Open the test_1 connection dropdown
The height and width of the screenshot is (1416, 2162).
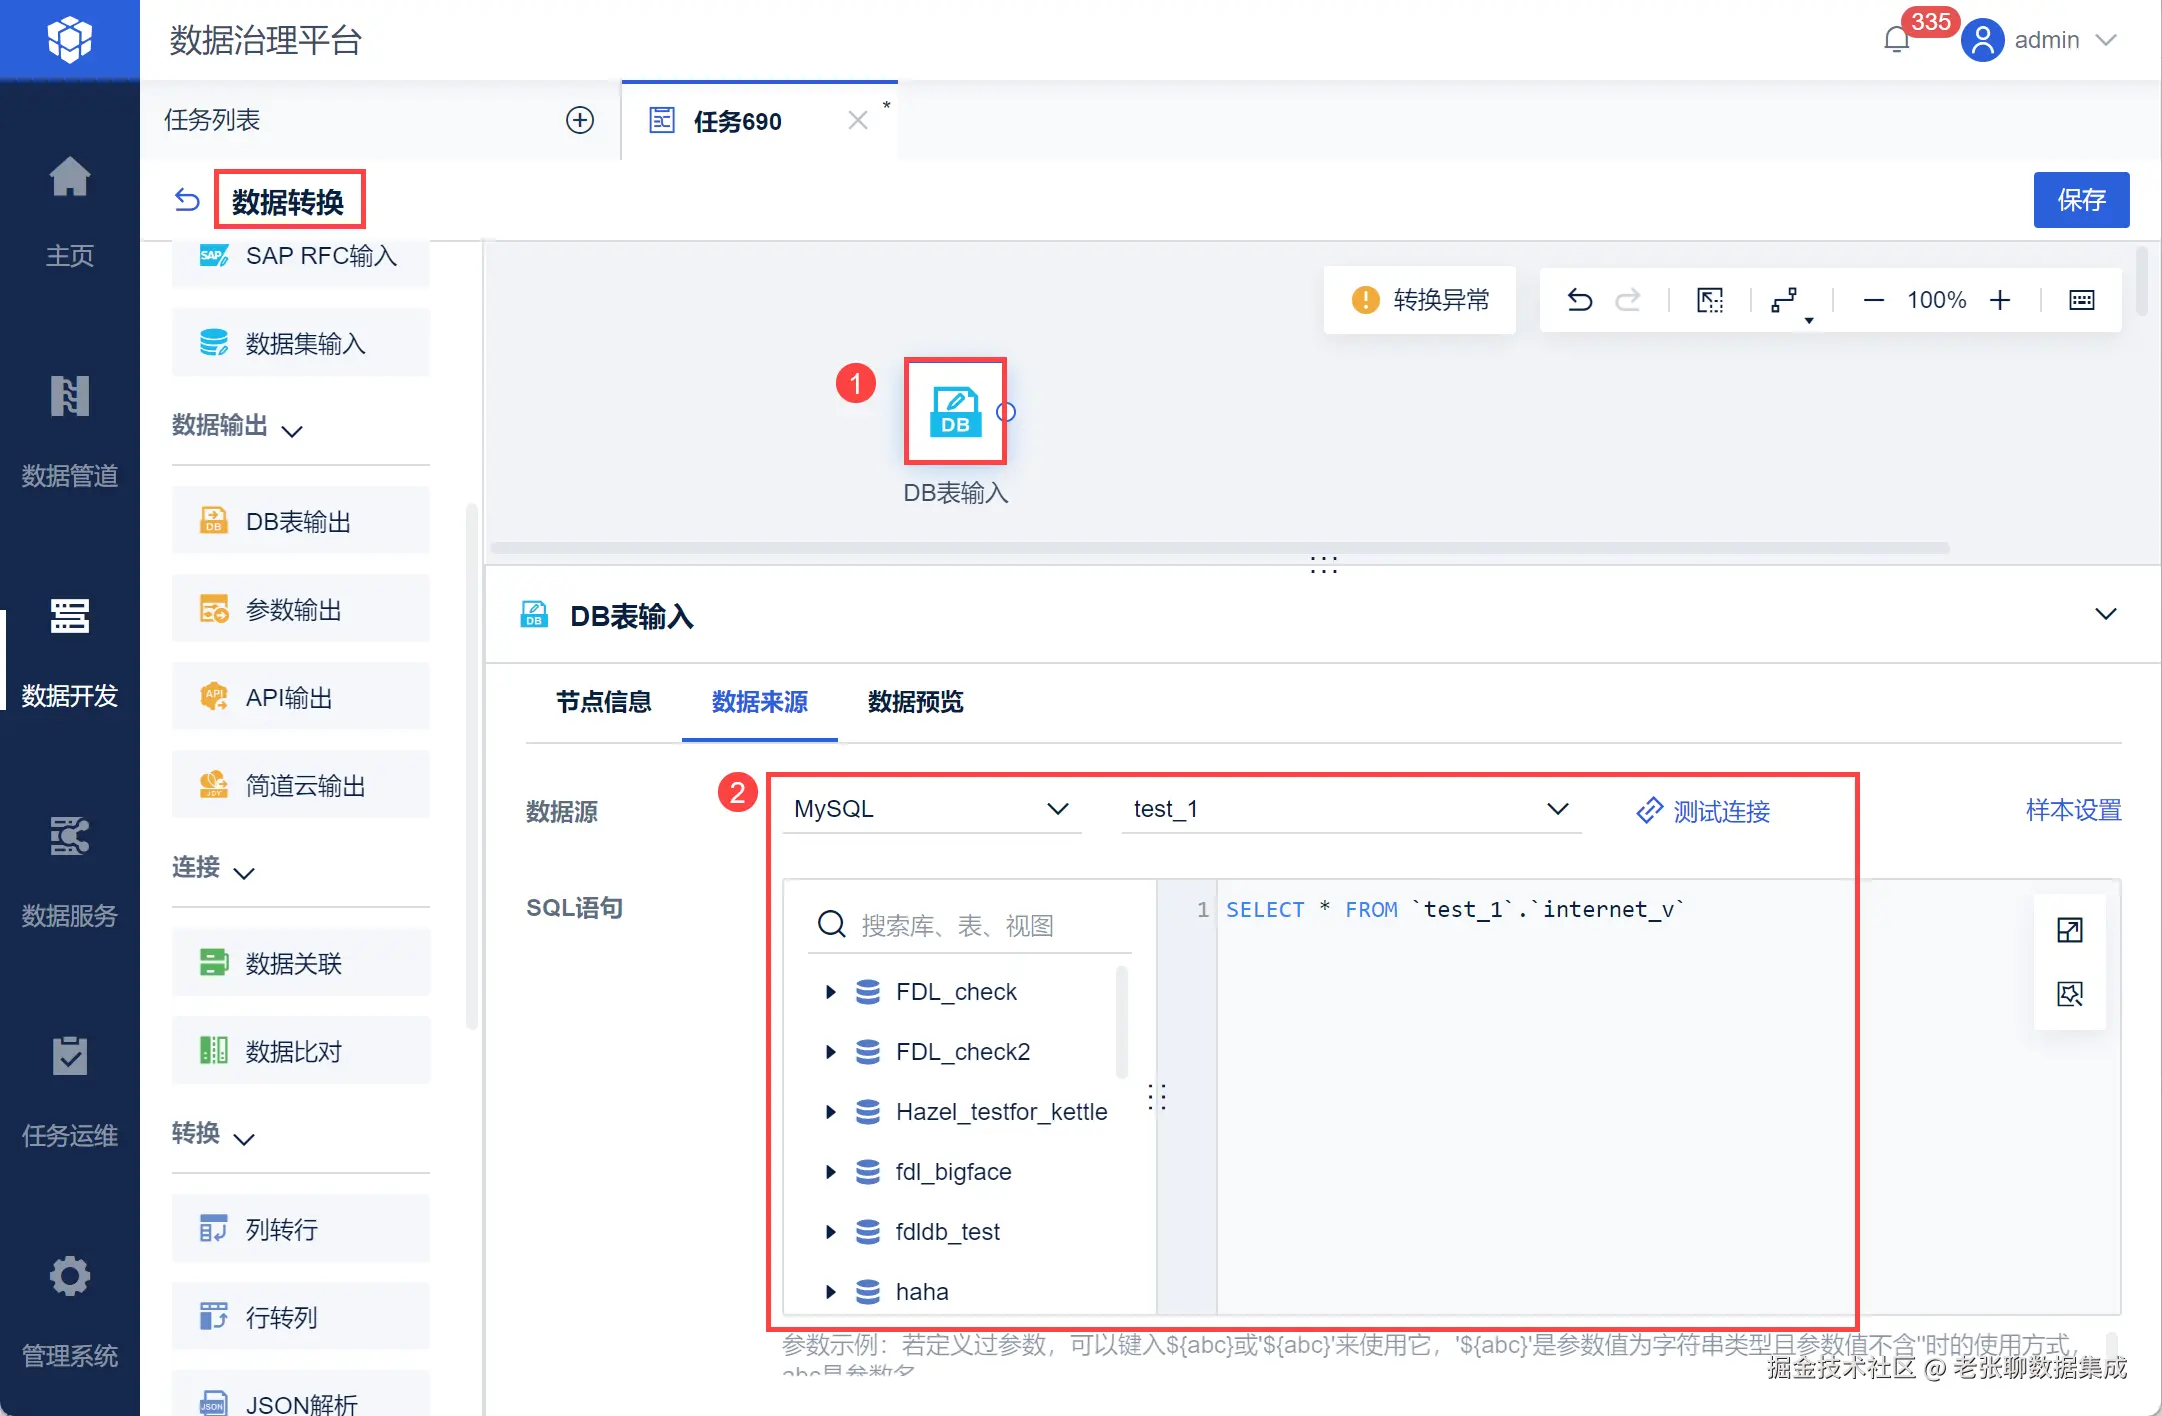point(1351,809)
